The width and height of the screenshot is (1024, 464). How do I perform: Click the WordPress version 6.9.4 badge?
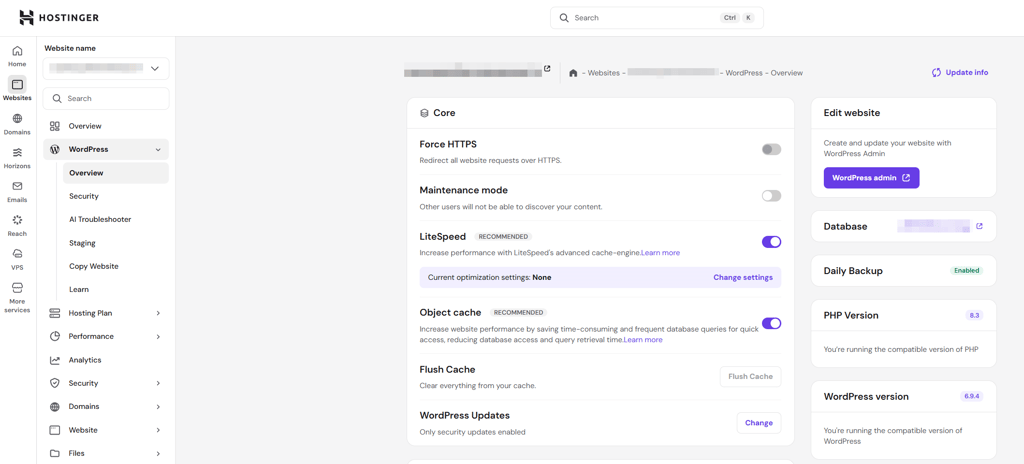pyautogui.click(x=972, y=396)
